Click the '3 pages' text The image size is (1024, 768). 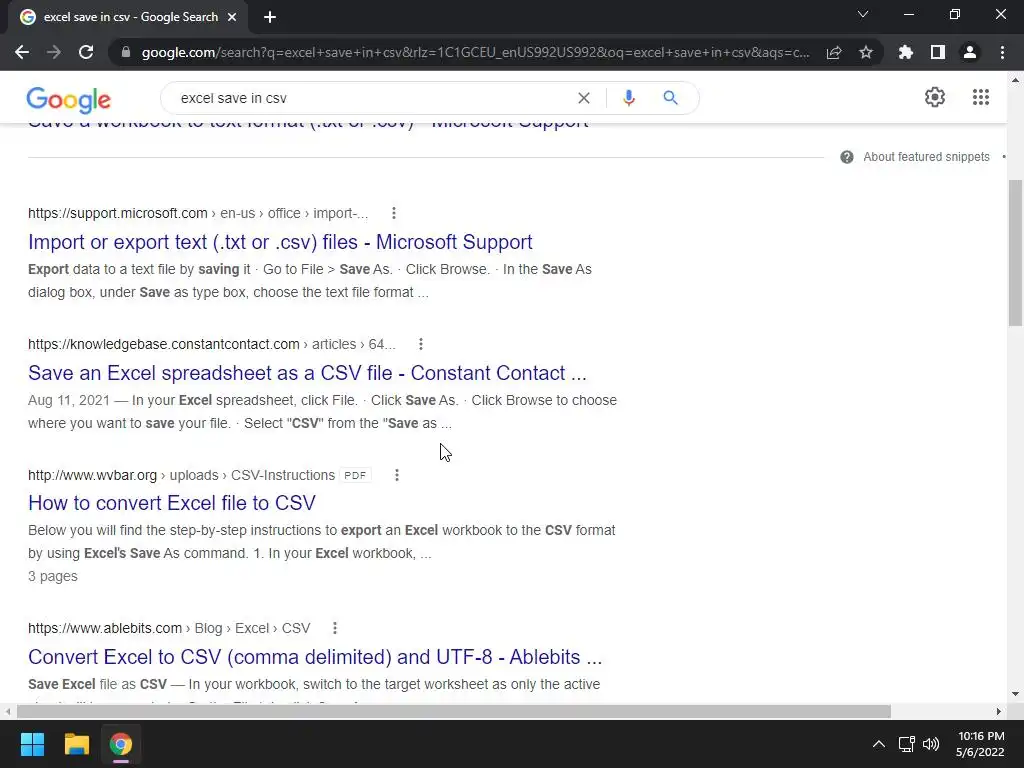[53, 576]
